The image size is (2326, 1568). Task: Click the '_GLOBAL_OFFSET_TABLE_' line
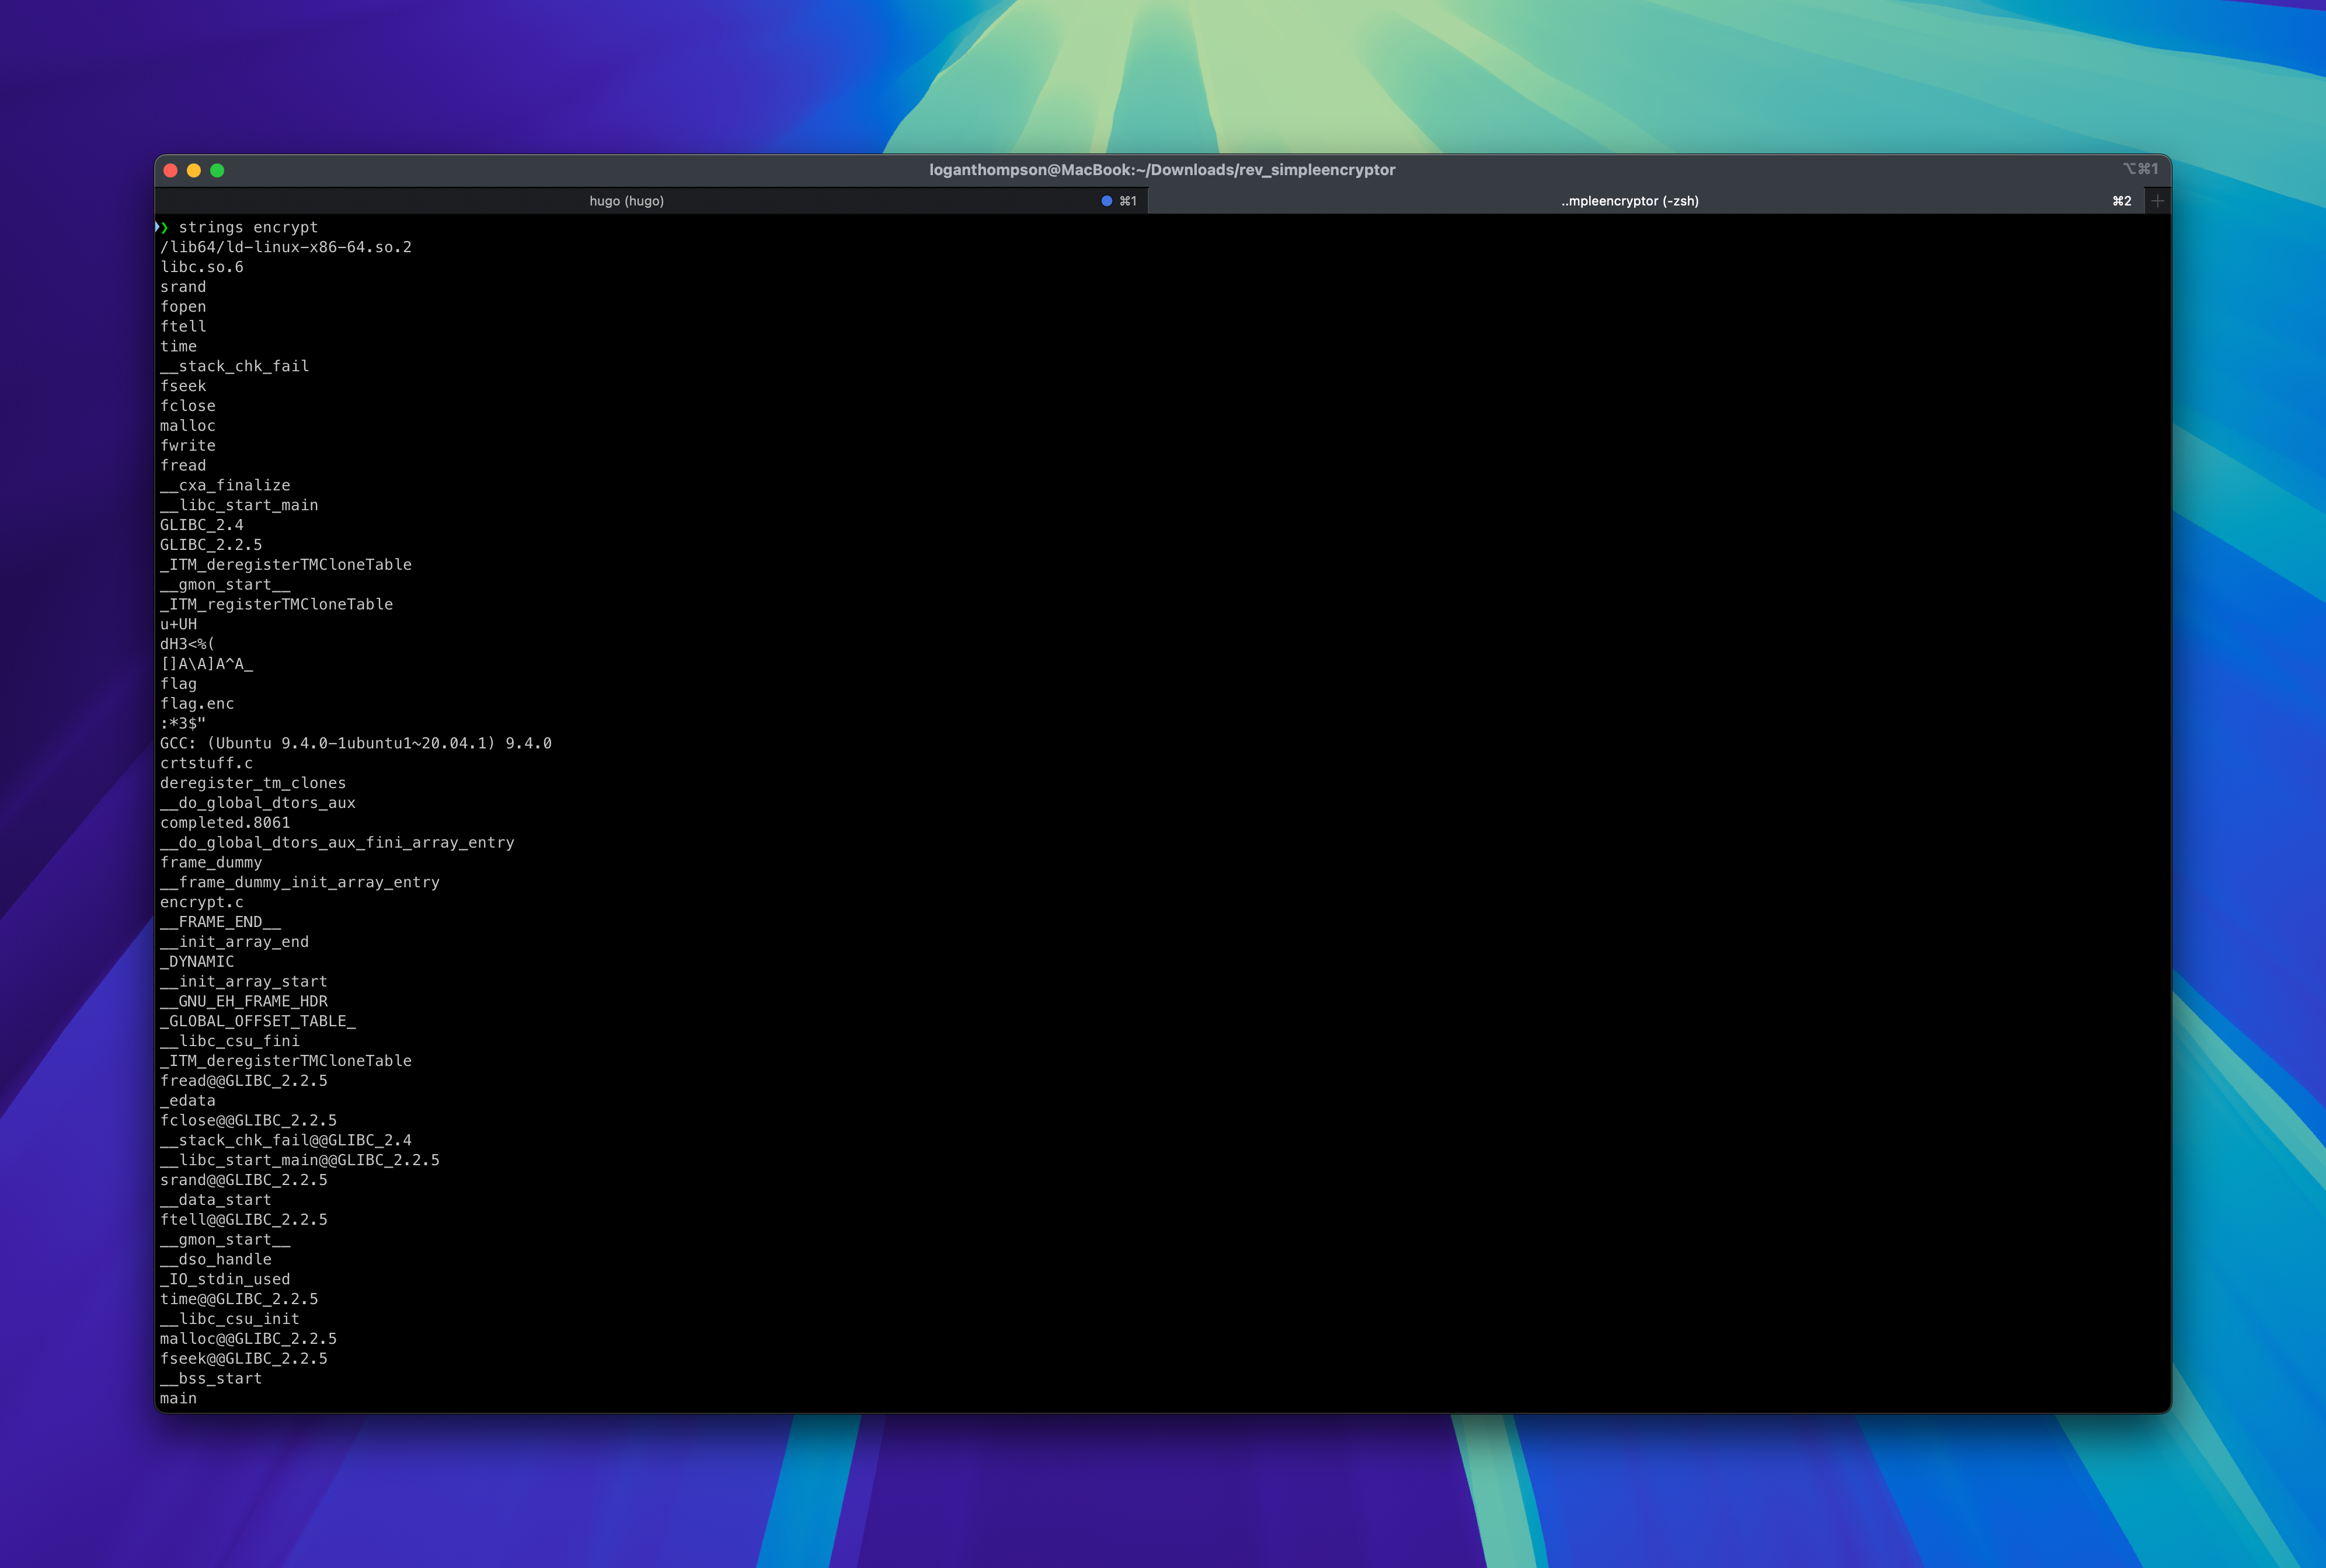point(258,1021)
